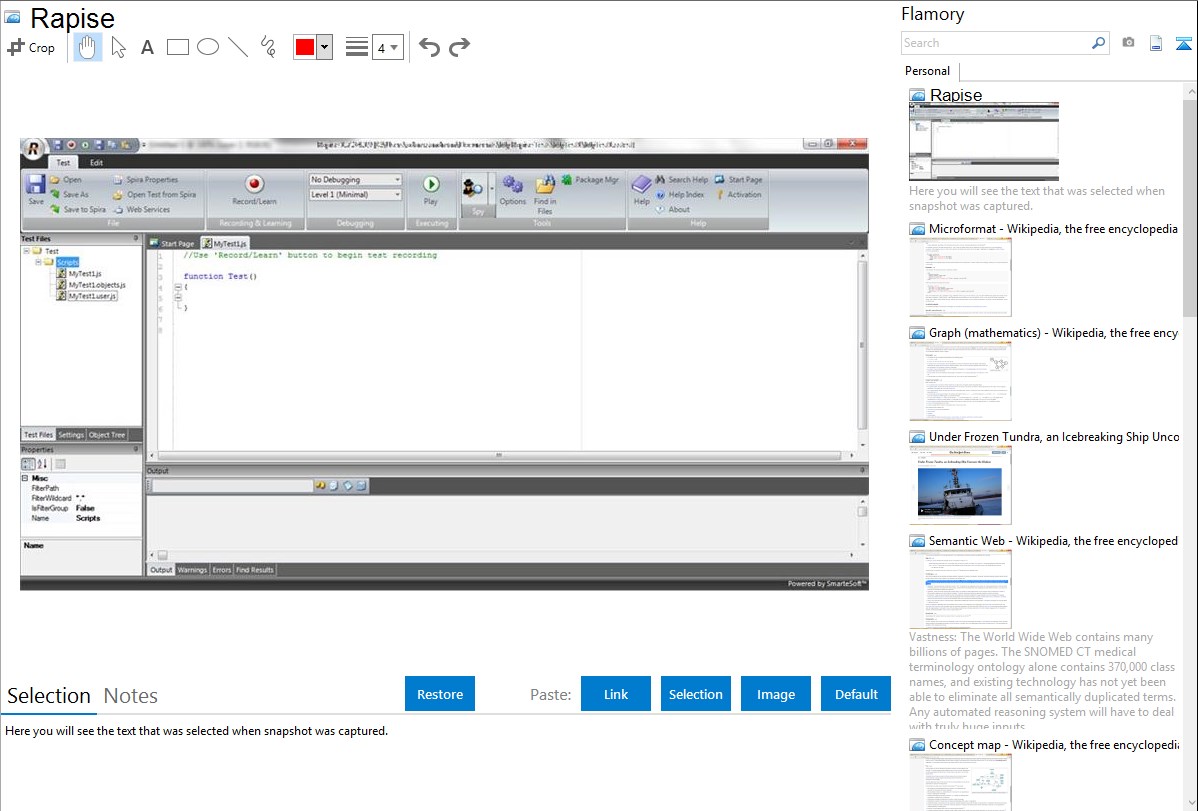This screenshot has width=1198, height=811.
Task: Open the Semantic Web snapshot
Action: point(960,589)
